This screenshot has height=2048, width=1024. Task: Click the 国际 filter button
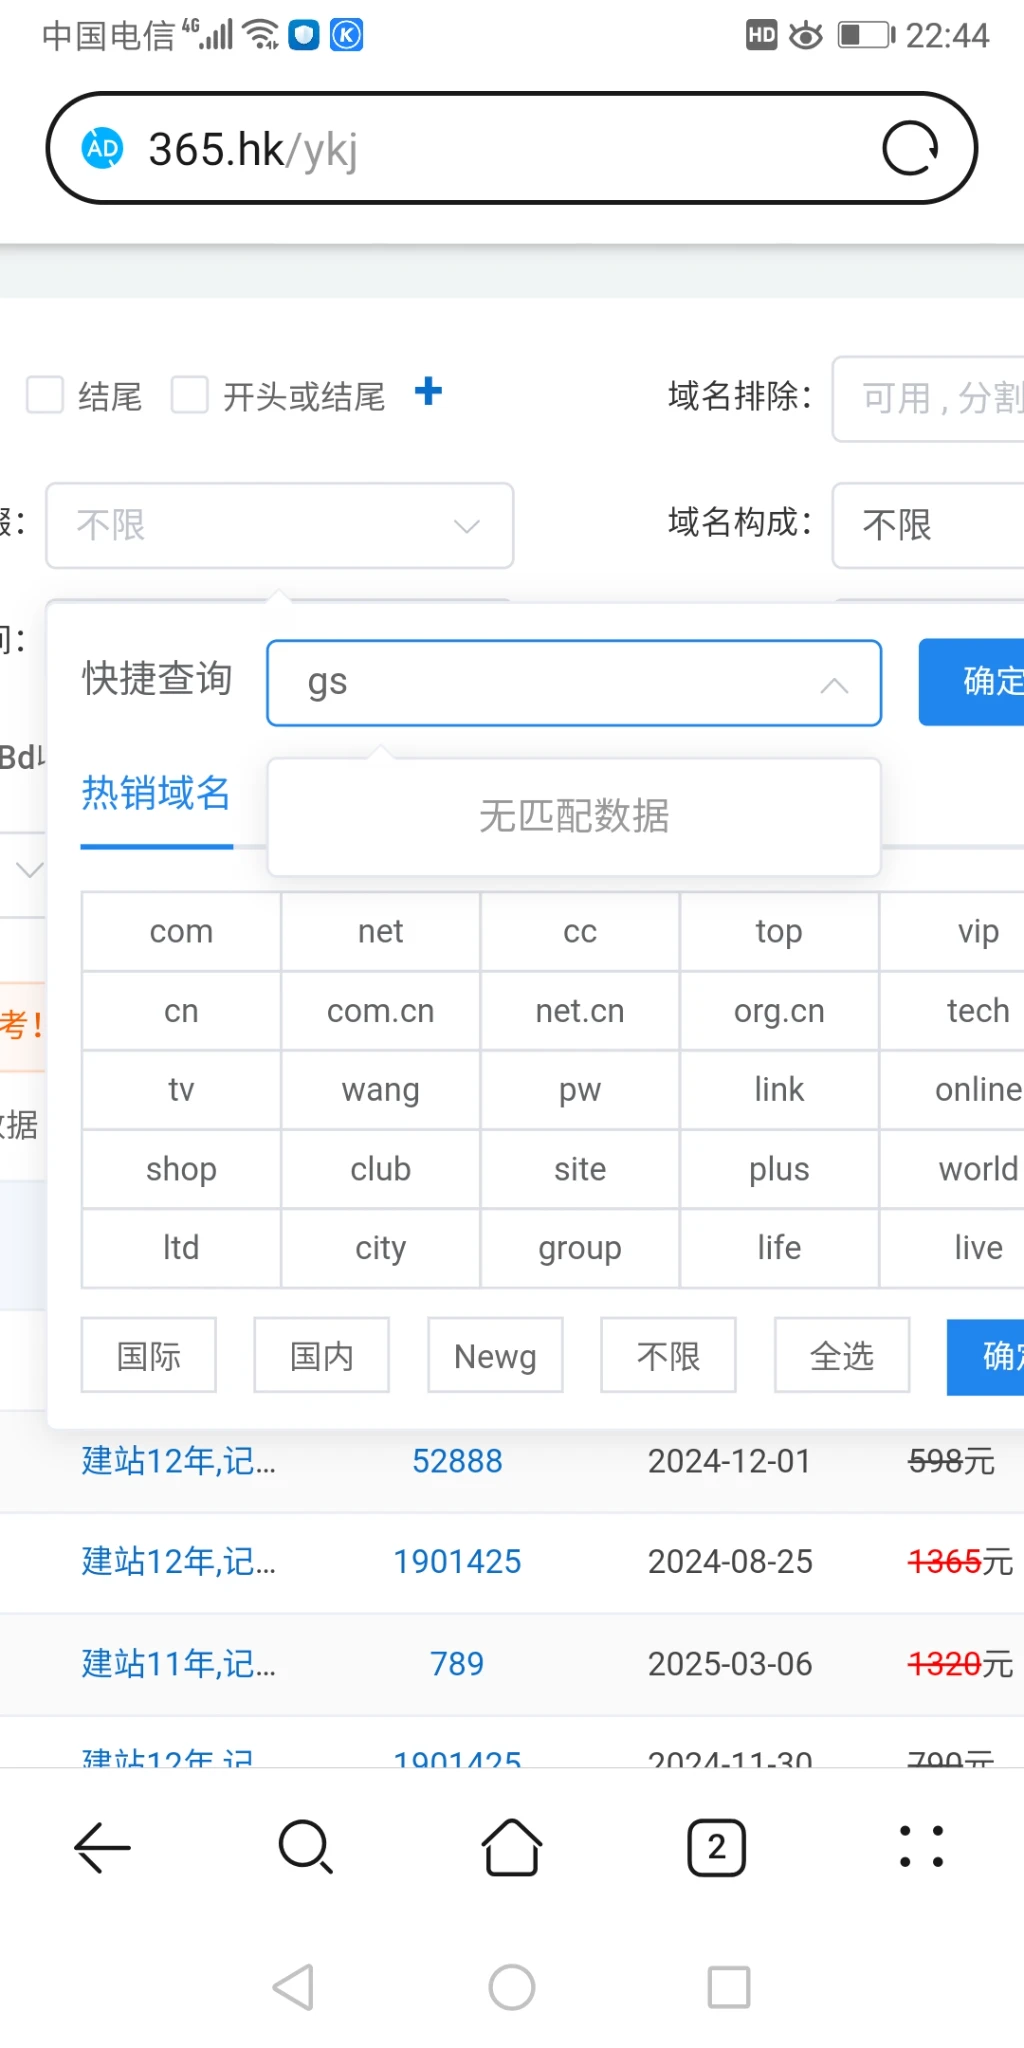click(x=149, y=1356)
